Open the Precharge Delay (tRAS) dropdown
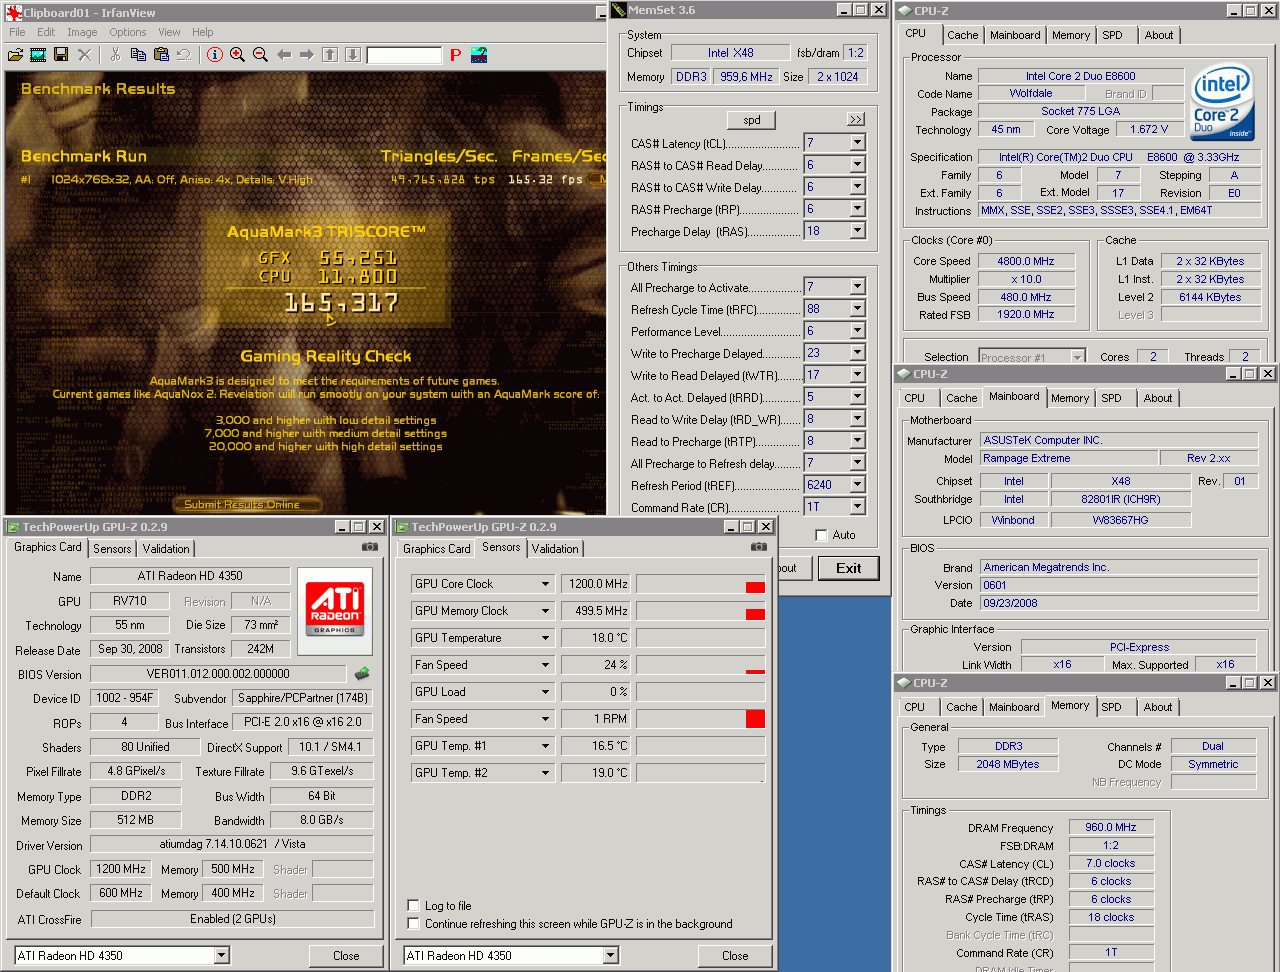Image resolution: width=1280 pixels, height=972 pixels. coord(857,231)
